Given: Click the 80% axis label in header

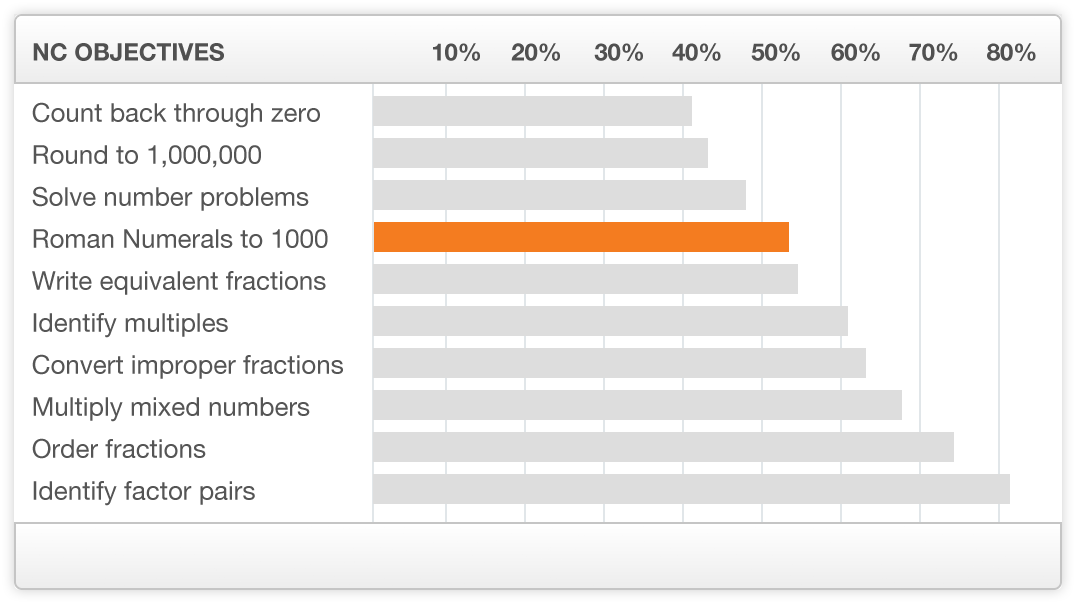Looking at the screenshot, I should [1011, 53].
